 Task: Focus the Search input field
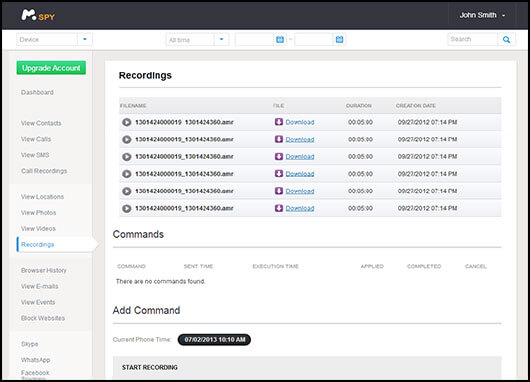tap(473, 40)
